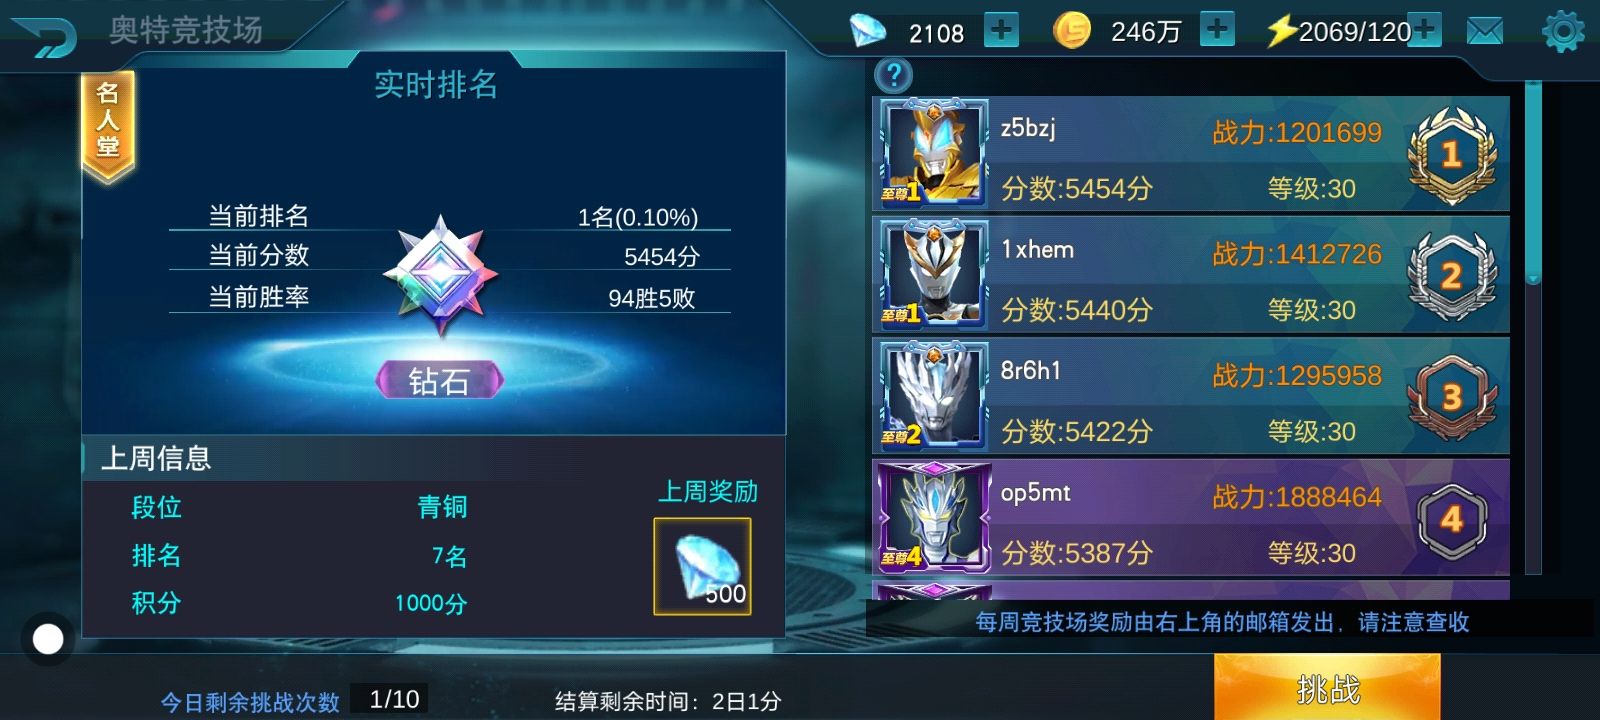Viewport: 1600px width, 720px height.
Task: Select player 8r6h1 ranking row
Action: pos(1190,397)
